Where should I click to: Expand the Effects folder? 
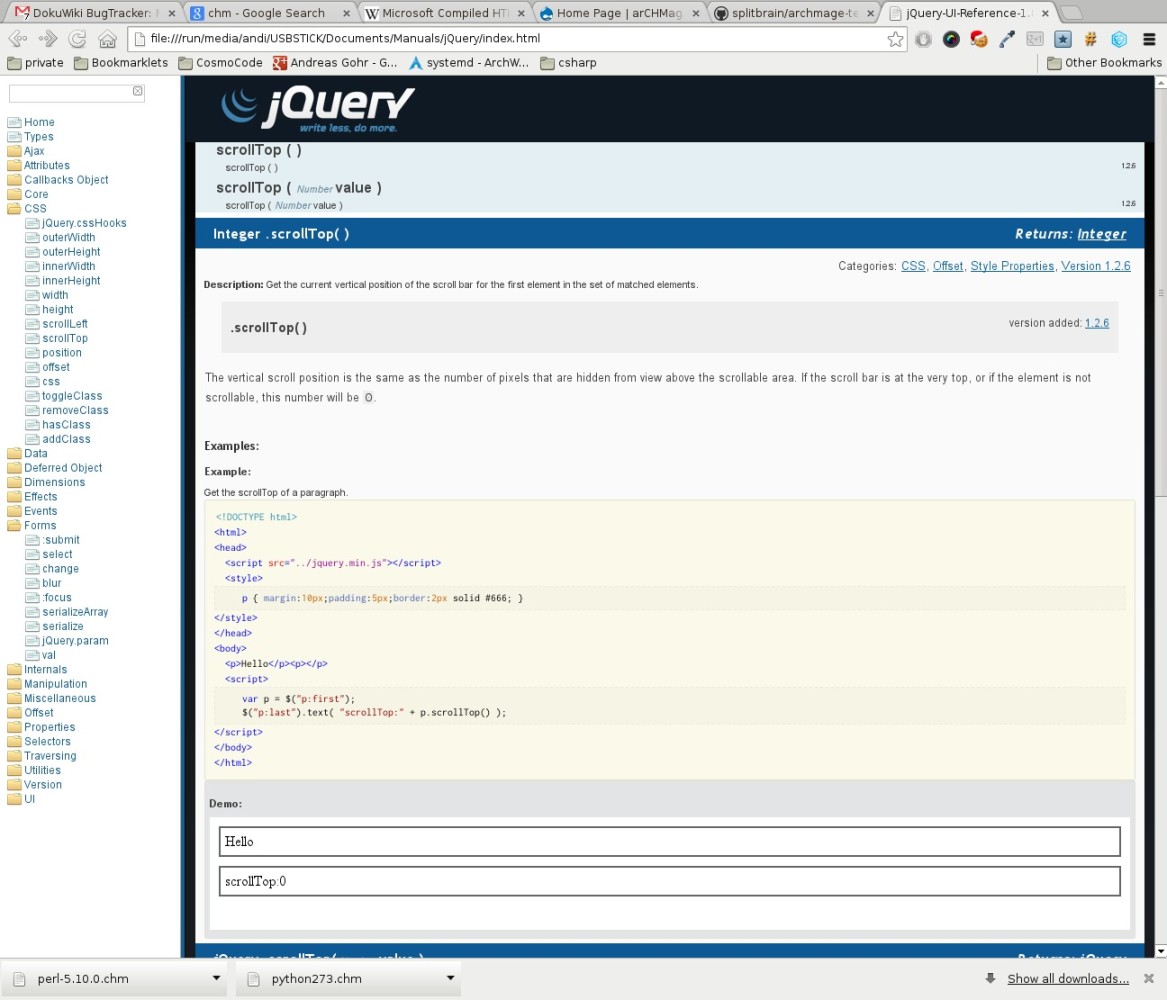point(40,496)
